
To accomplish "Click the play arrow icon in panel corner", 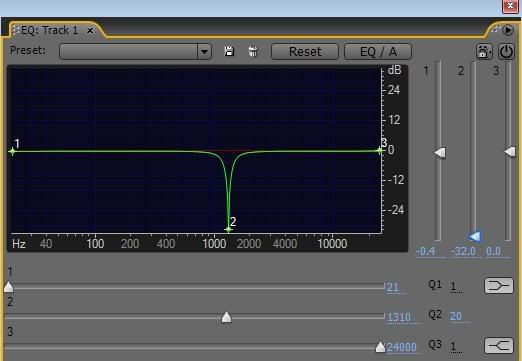I will (x=508, y=30).
